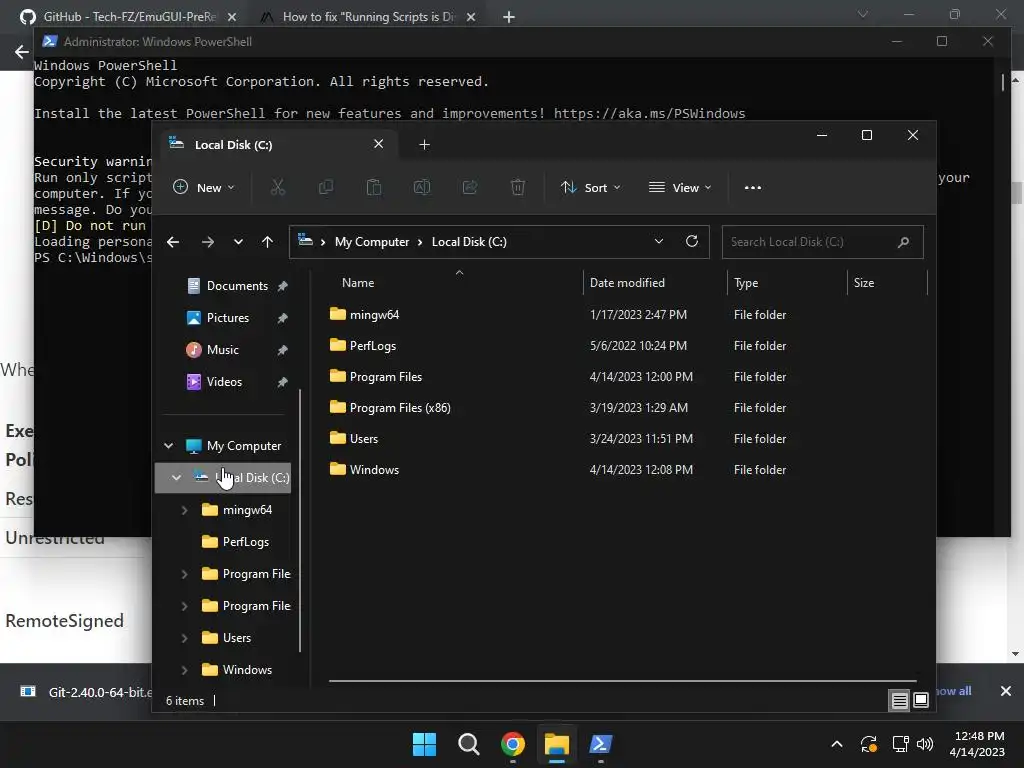Close the Local Disk (C:) Explorer tab
This screenshot has width=1024, height=768.
[x=378, y=144]
